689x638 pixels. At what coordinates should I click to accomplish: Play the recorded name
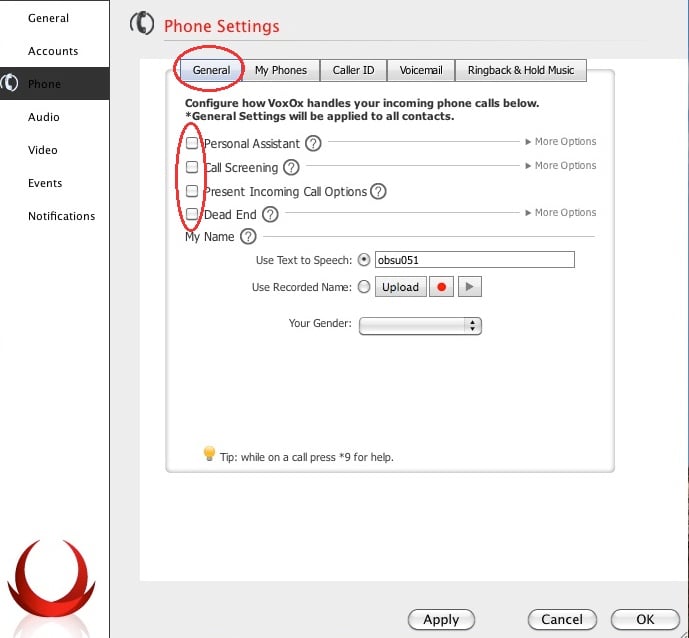coord(470,287)
